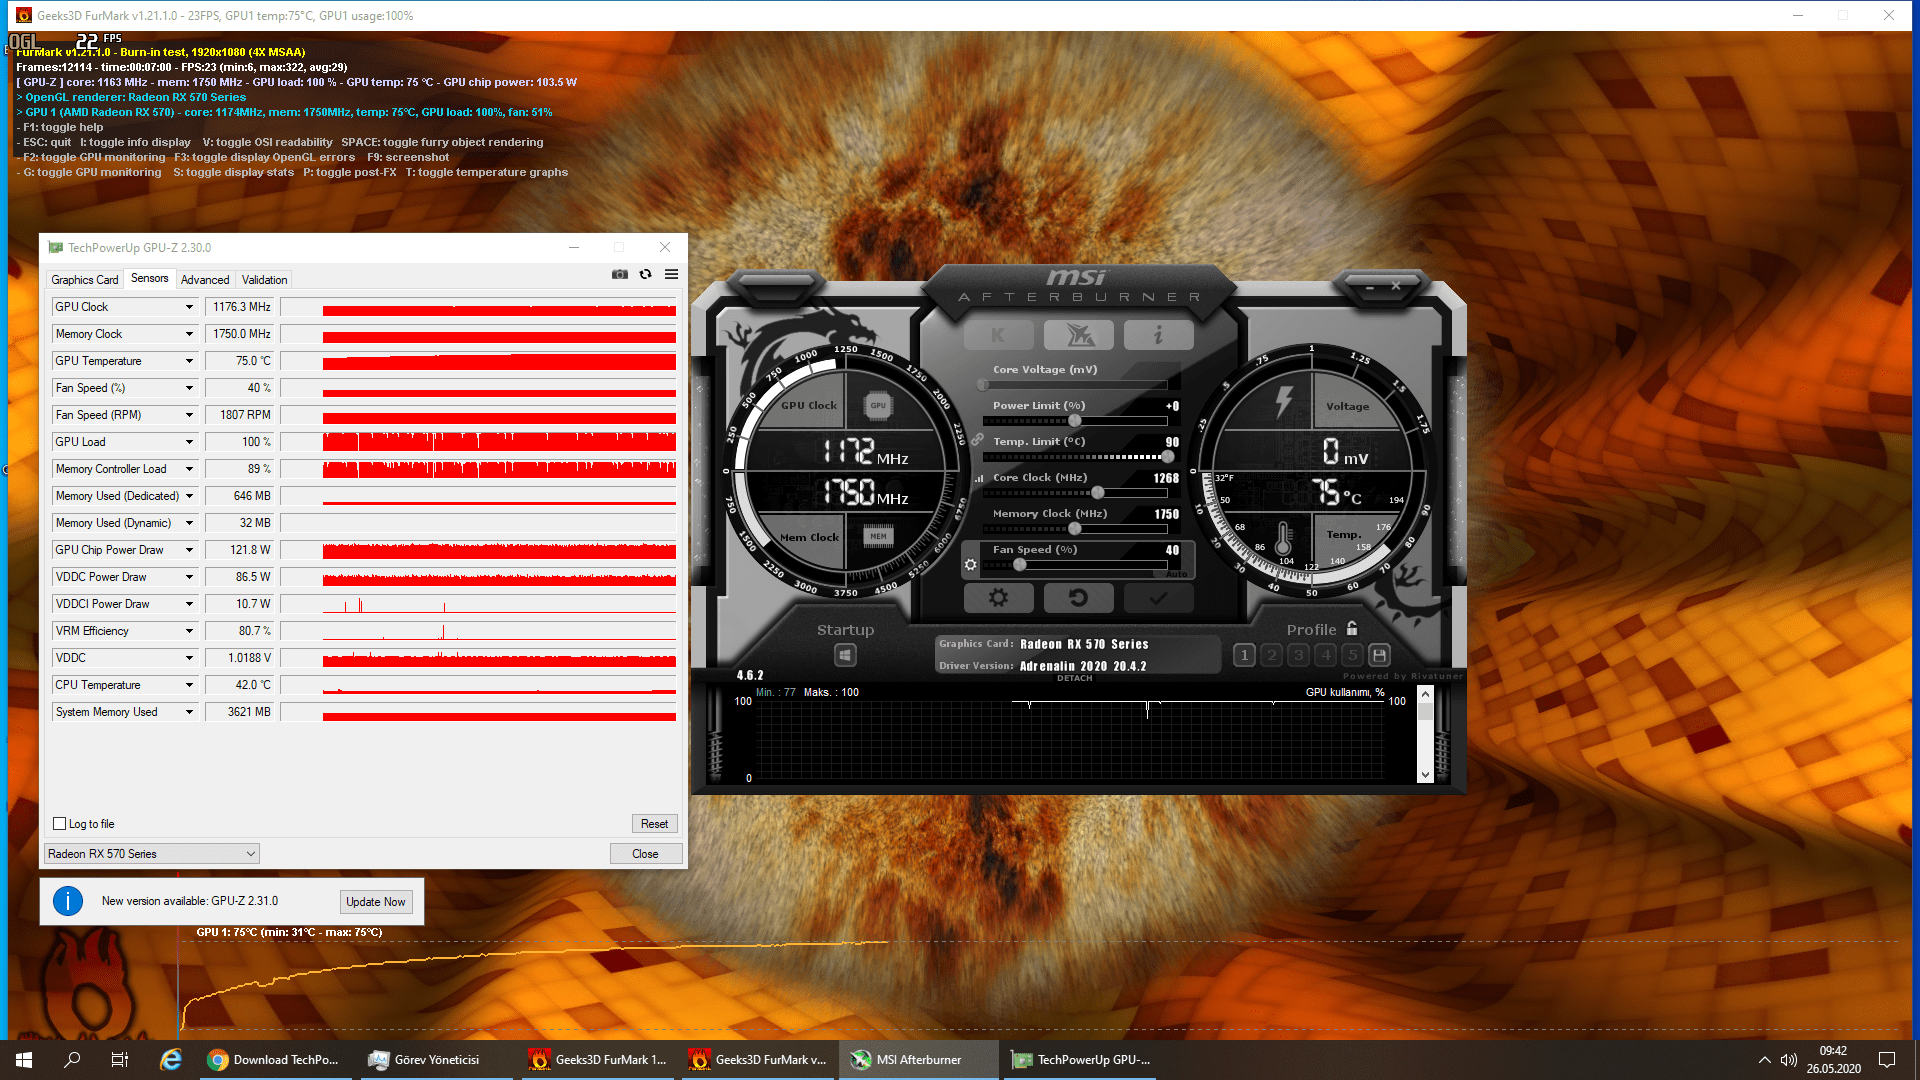Screen dimensions: 1920x1080
Task: Click the Afterburner Kombustor K button
Action: coord(998,335)
